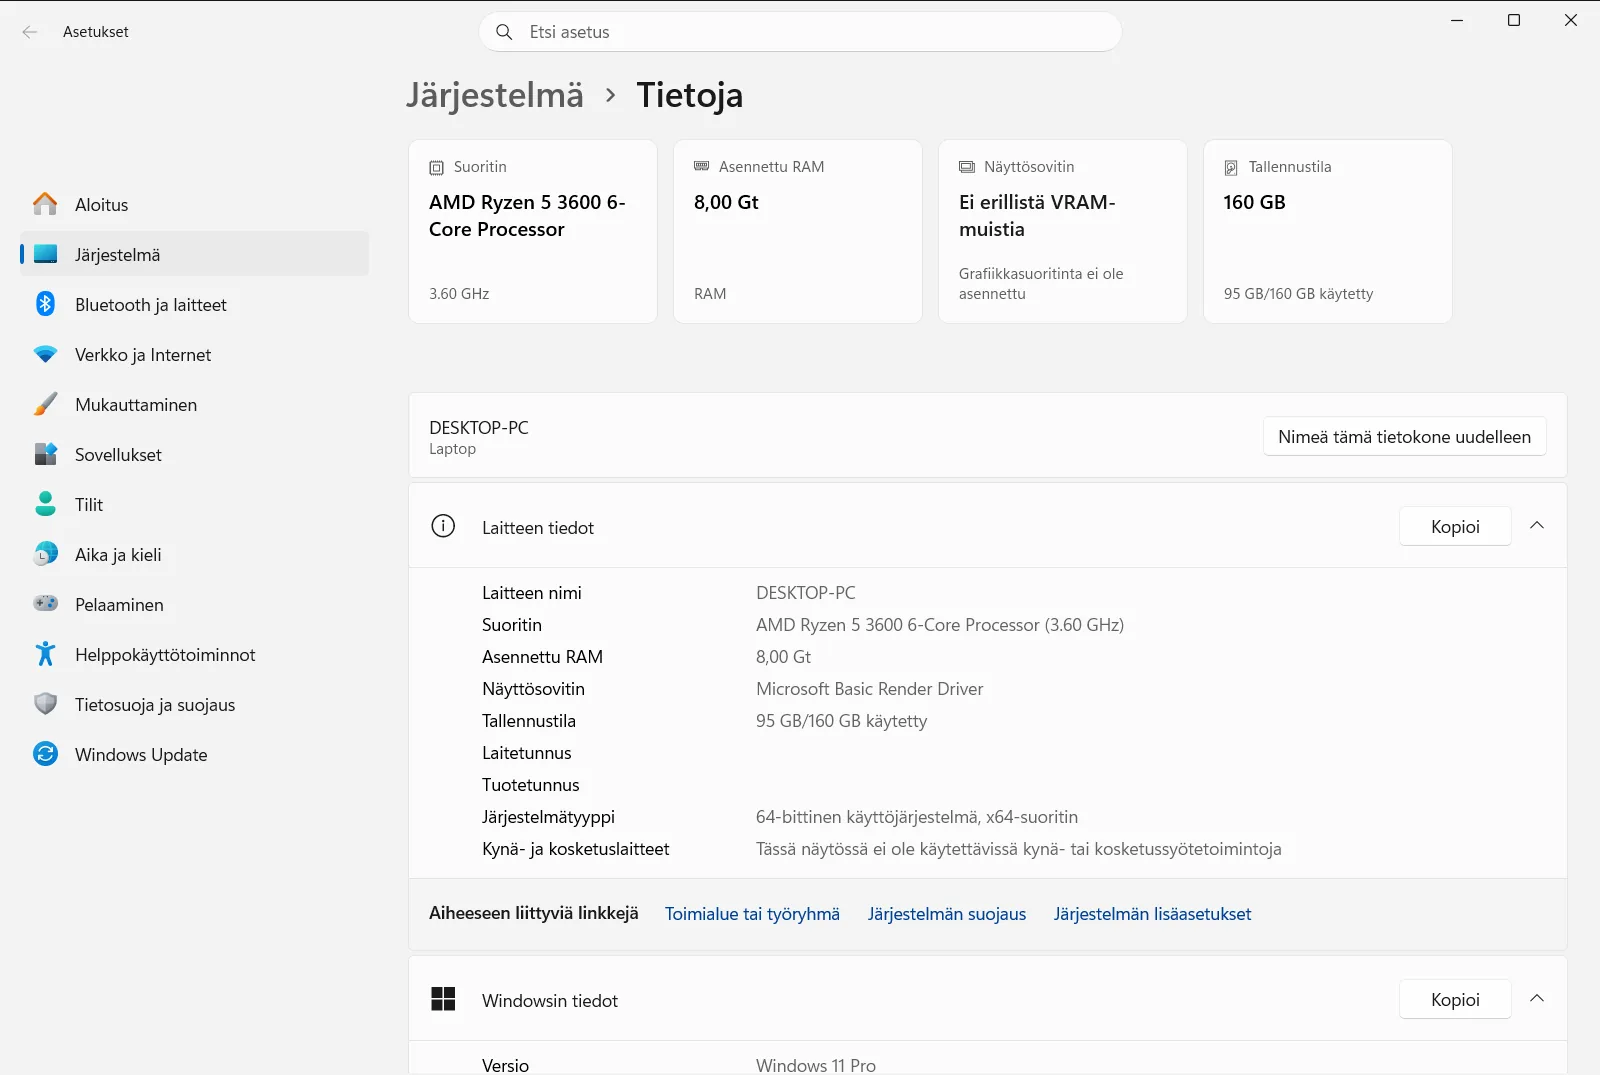Open Järjestelmän lisäasetukset link

tap(1152, 914)
